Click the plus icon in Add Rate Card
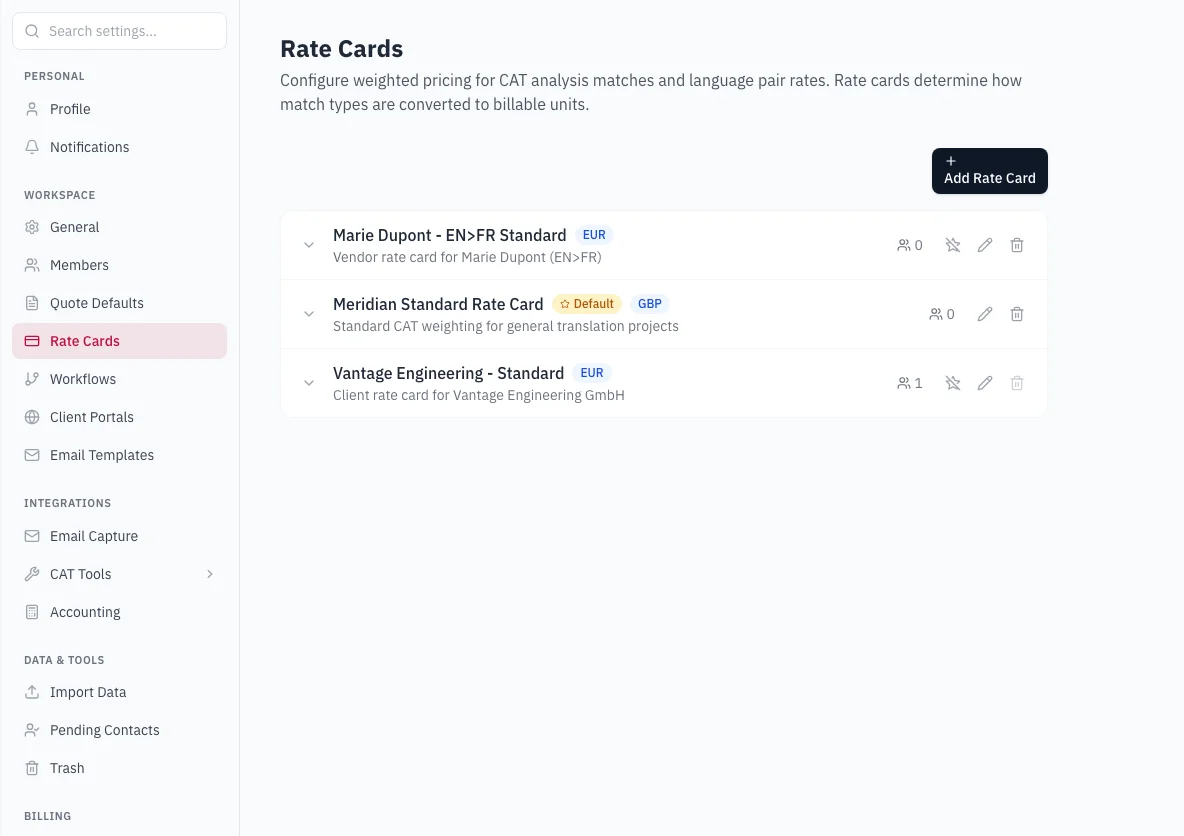 pyautogui.click(x=951, y=161)
